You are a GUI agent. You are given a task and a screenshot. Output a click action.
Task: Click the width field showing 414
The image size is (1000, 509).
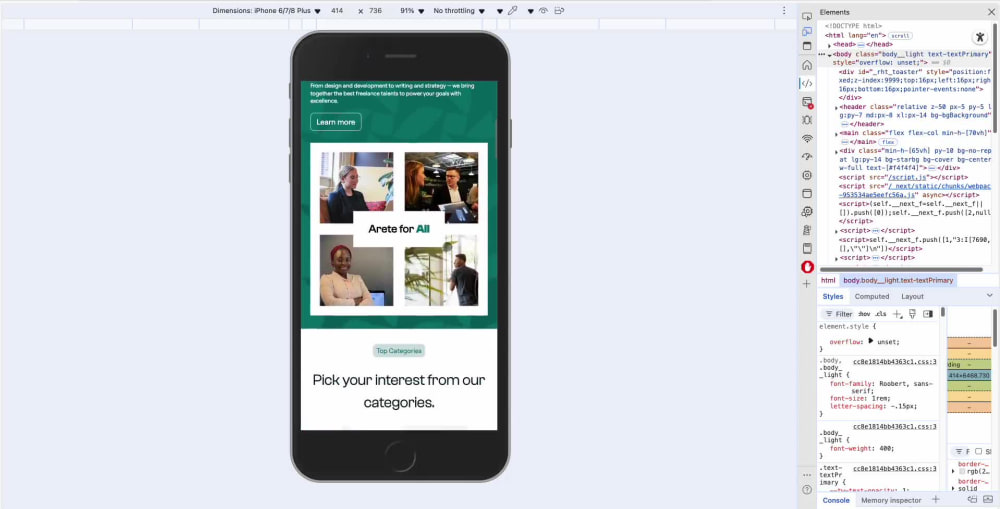click(x=337, y=11)
